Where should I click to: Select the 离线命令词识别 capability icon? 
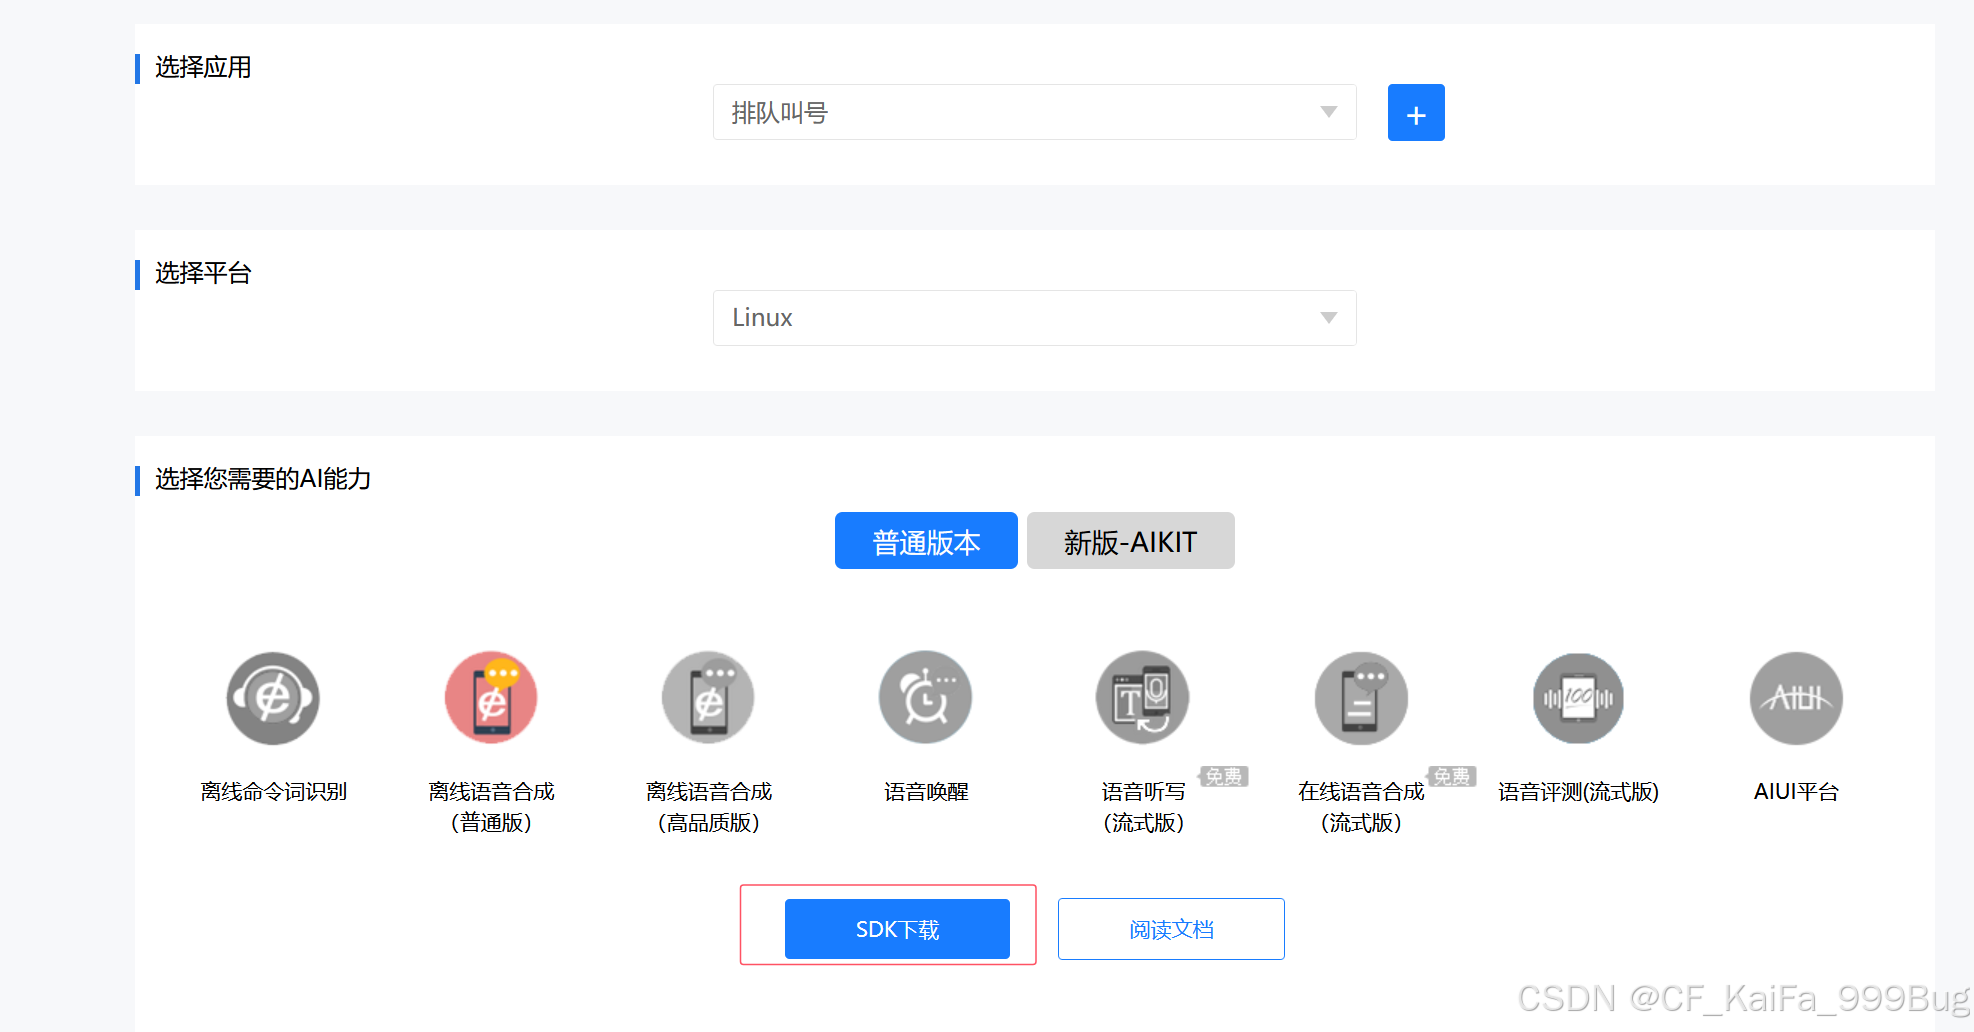coord(273,698)
